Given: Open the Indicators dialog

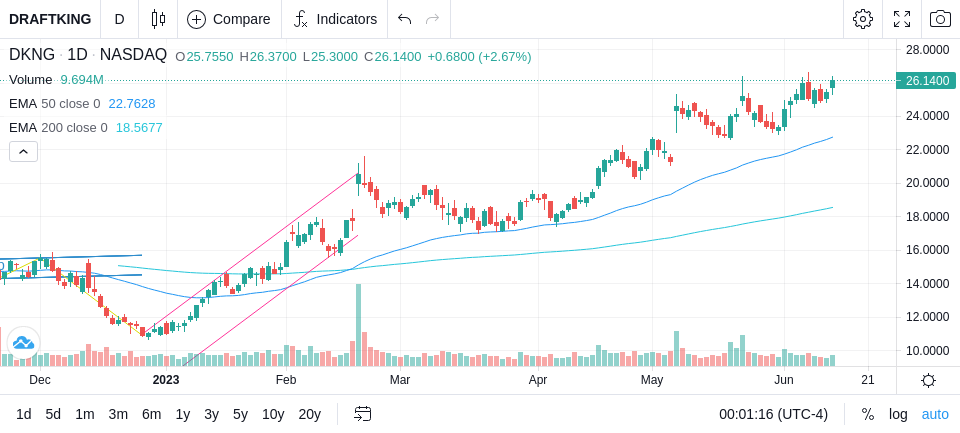Looking at the screenshot, I should click(x=334, y=19).
